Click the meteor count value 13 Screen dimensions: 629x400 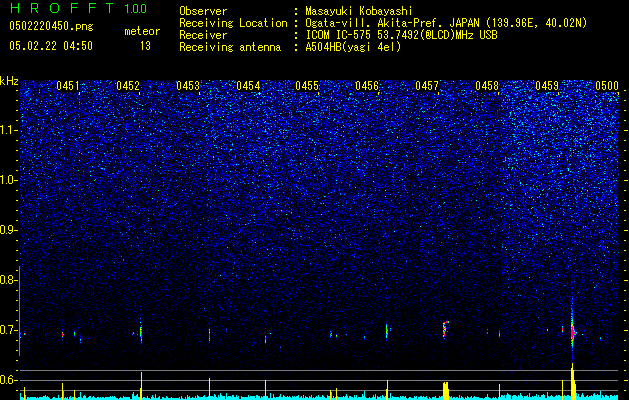(145, 46)
